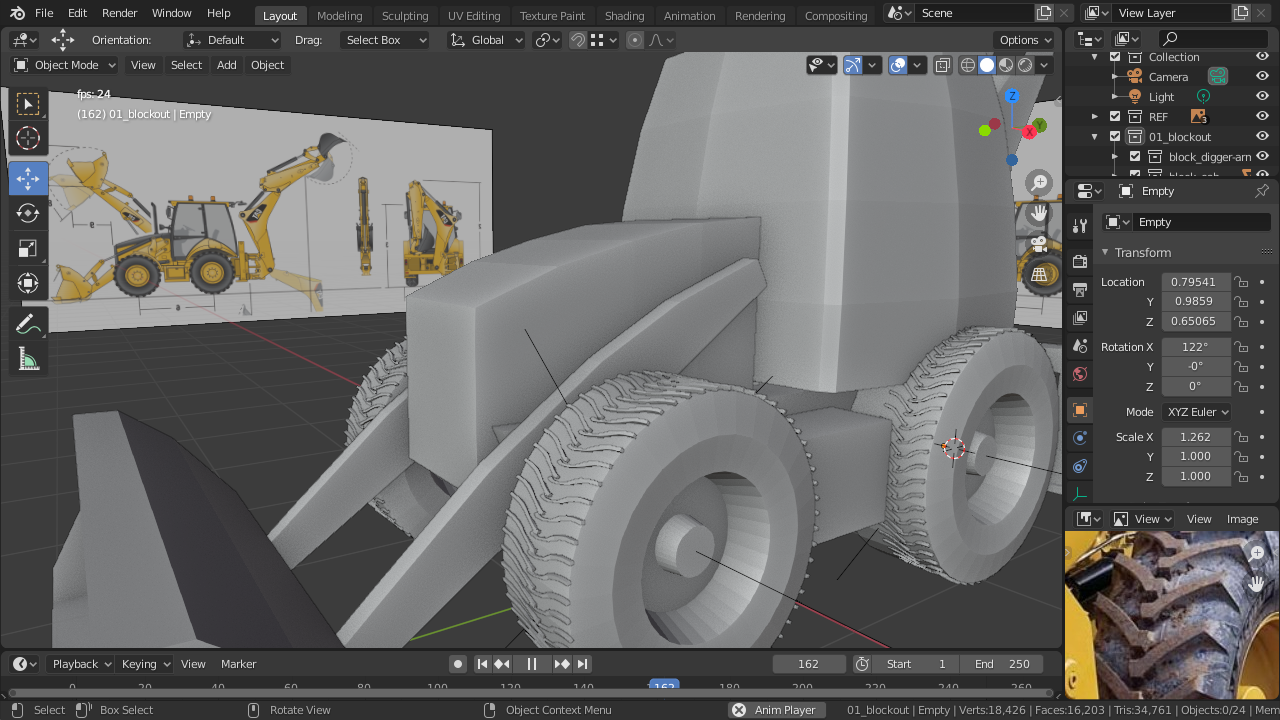Viewport: 1280px width, 720px height.
Task: Activate the Scale tool
Action: coord(28,249)
